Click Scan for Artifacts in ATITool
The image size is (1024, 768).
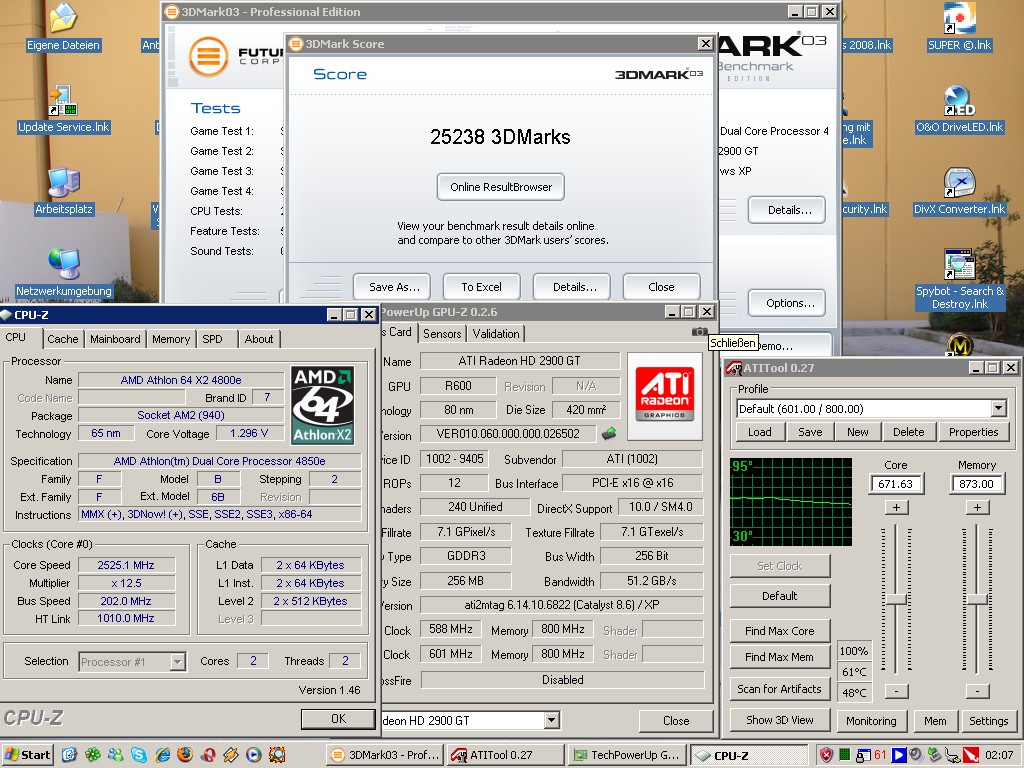(779, 689)
